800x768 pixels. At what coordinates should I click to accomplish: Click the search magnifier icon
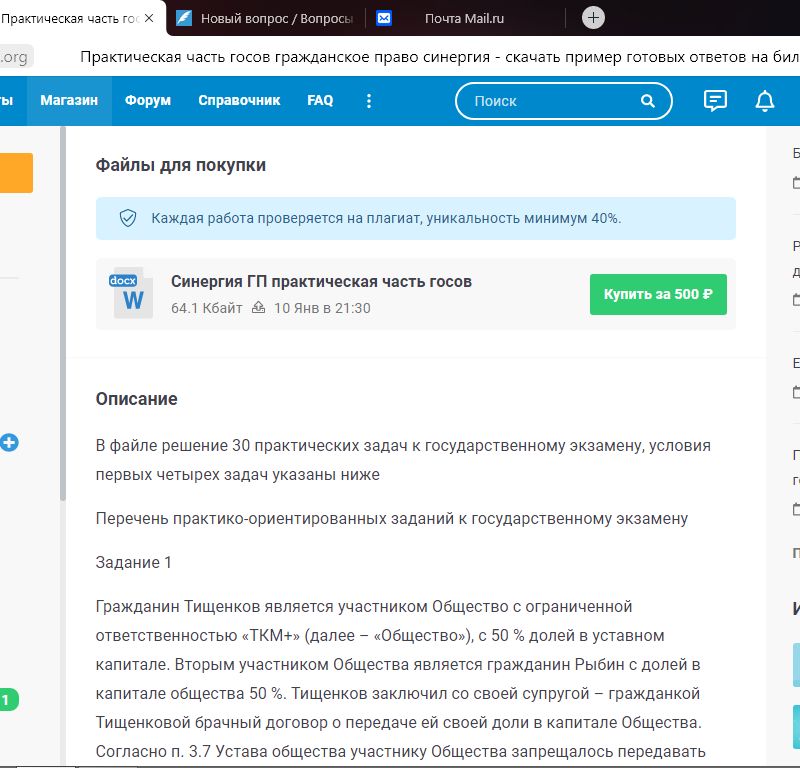click(x=647, y=101)
